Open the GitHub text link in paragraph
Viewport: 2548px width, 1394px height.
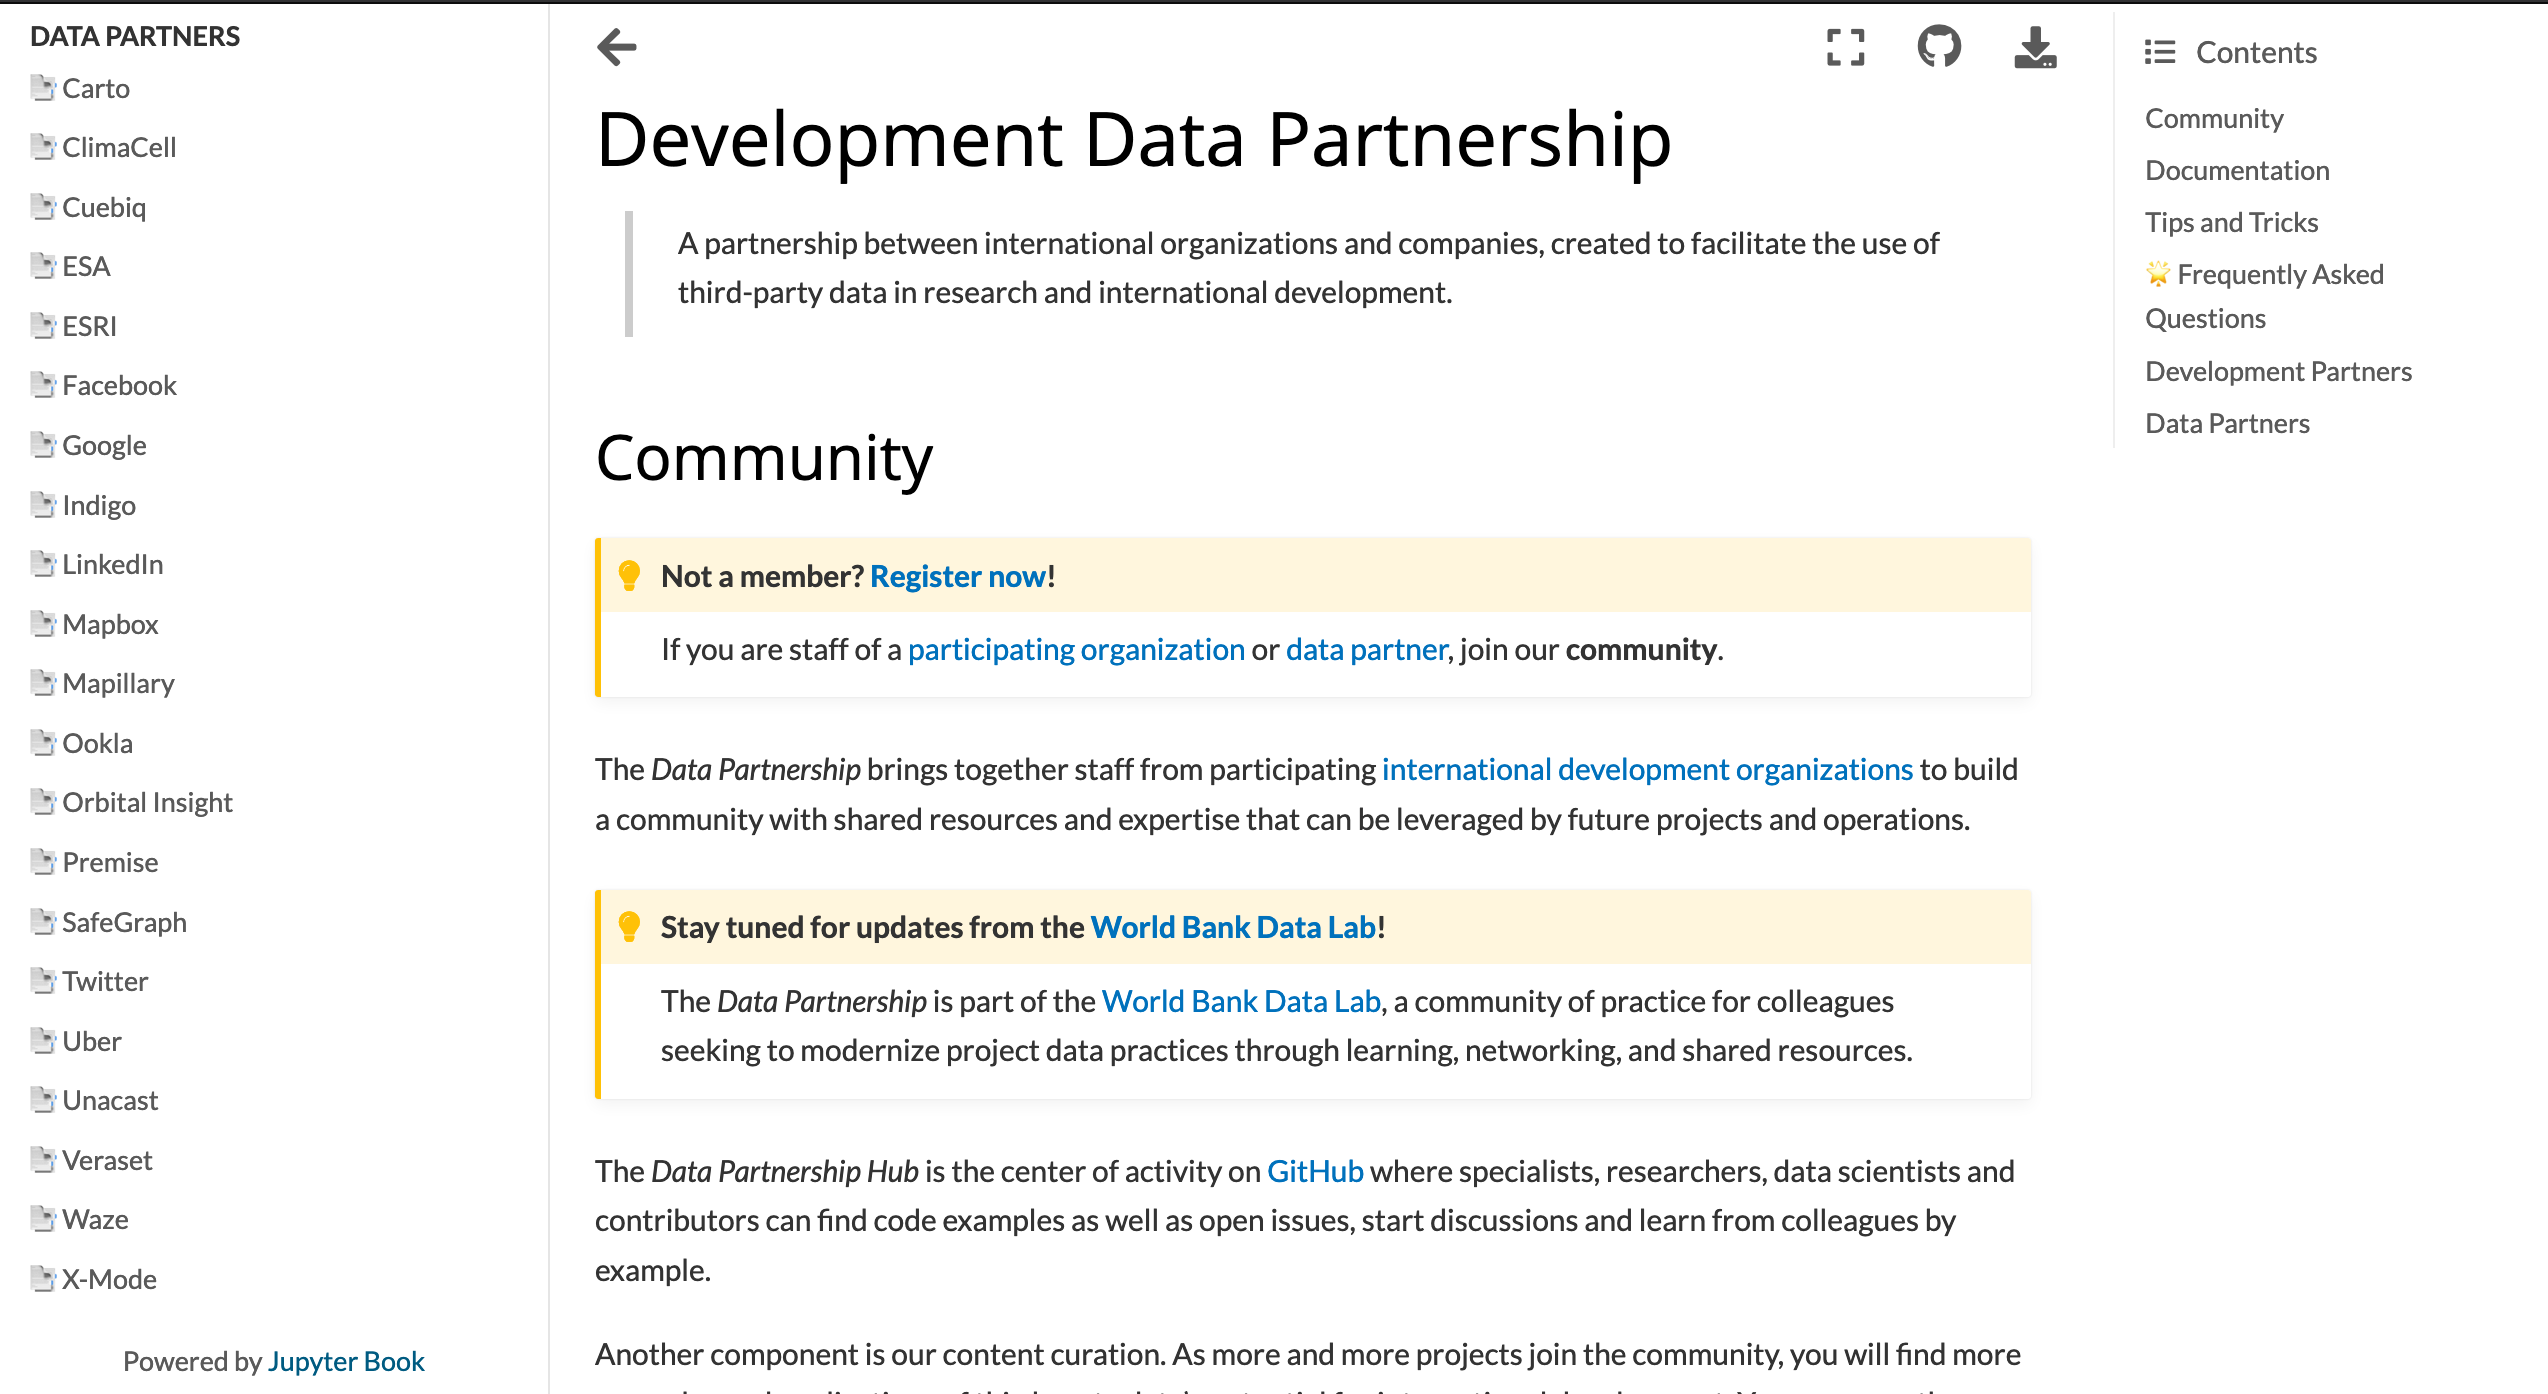tap(1315, 1171)
